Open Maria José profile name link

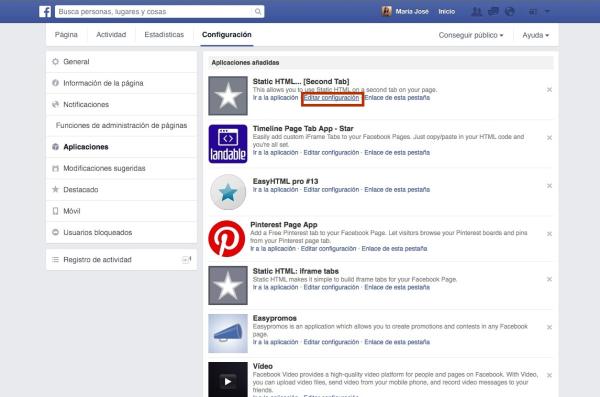coord(412,11)
